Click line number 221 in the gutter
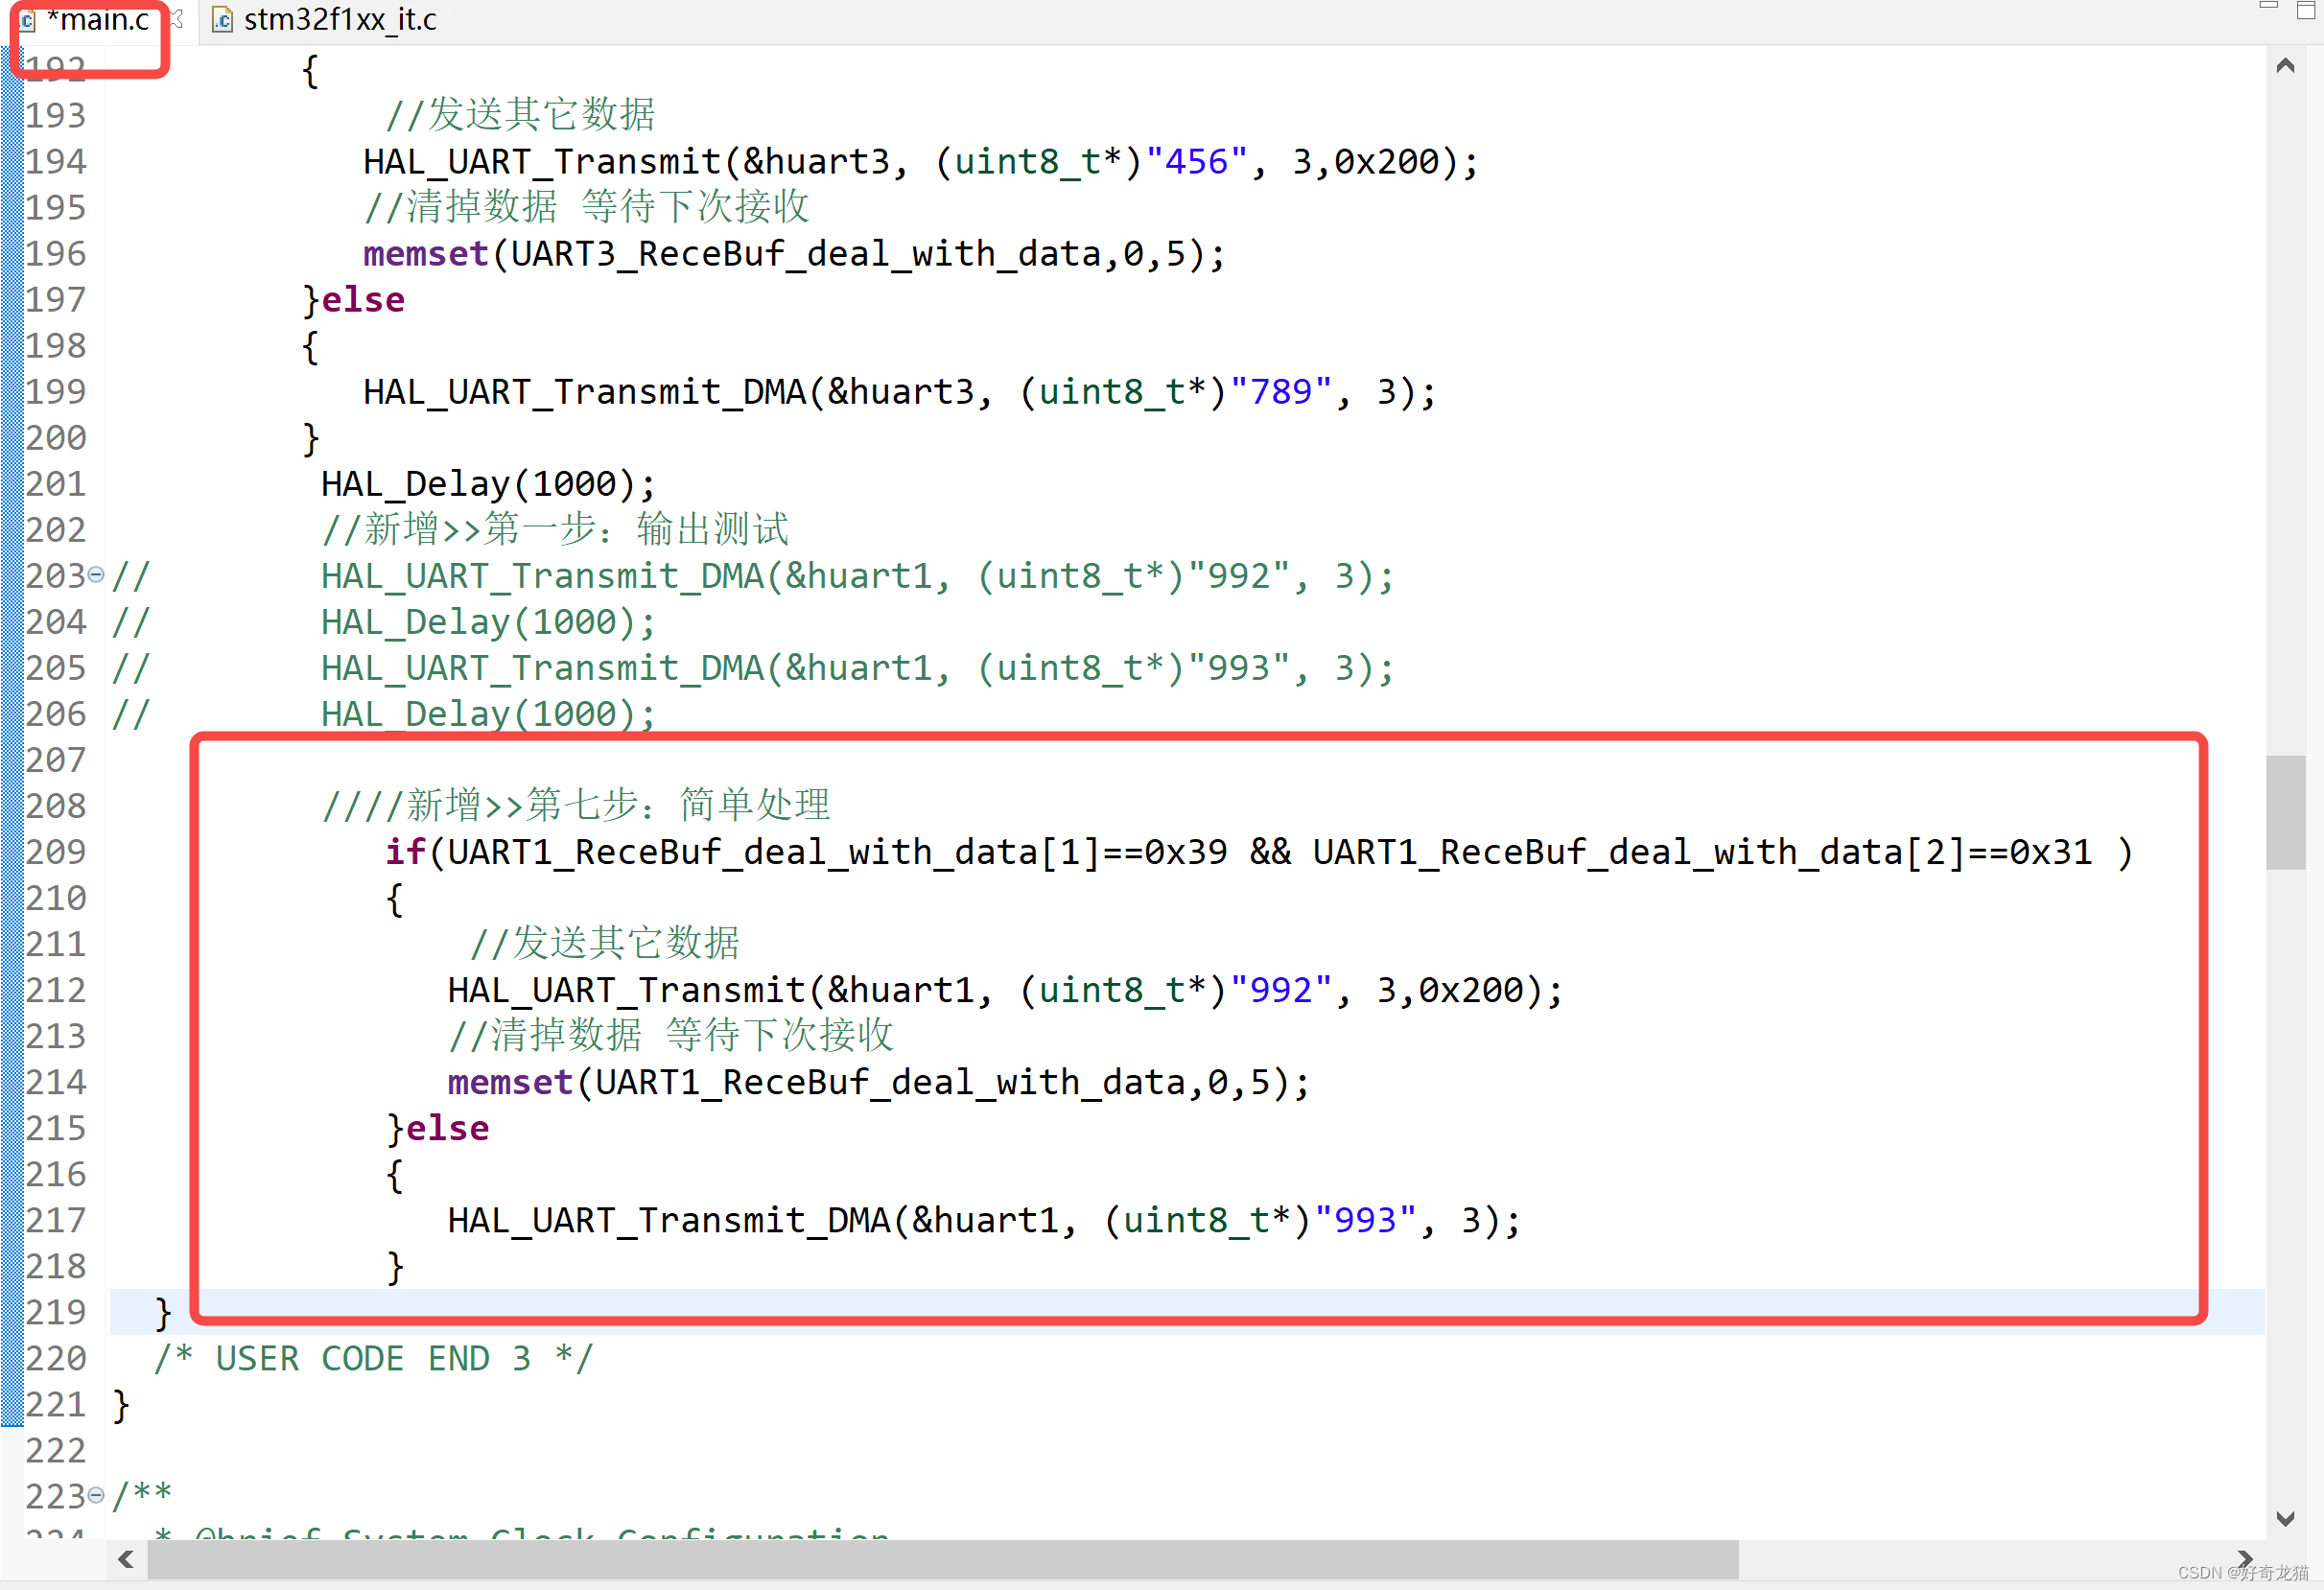This screenshot has height=1590, width=2324. click(56, 1404)
